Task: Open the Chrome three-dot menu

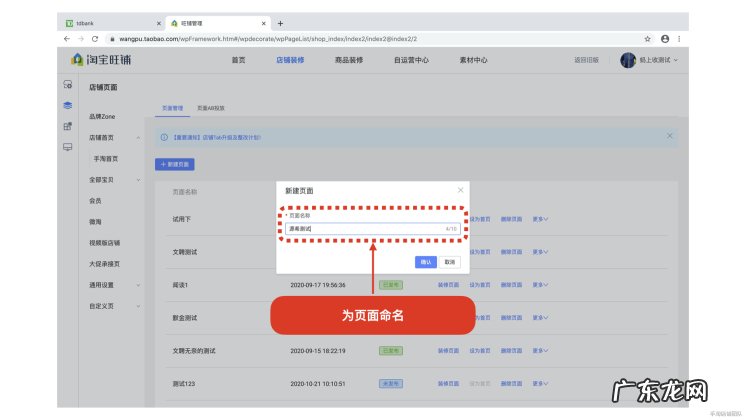Action: click(x=679, y=39)
